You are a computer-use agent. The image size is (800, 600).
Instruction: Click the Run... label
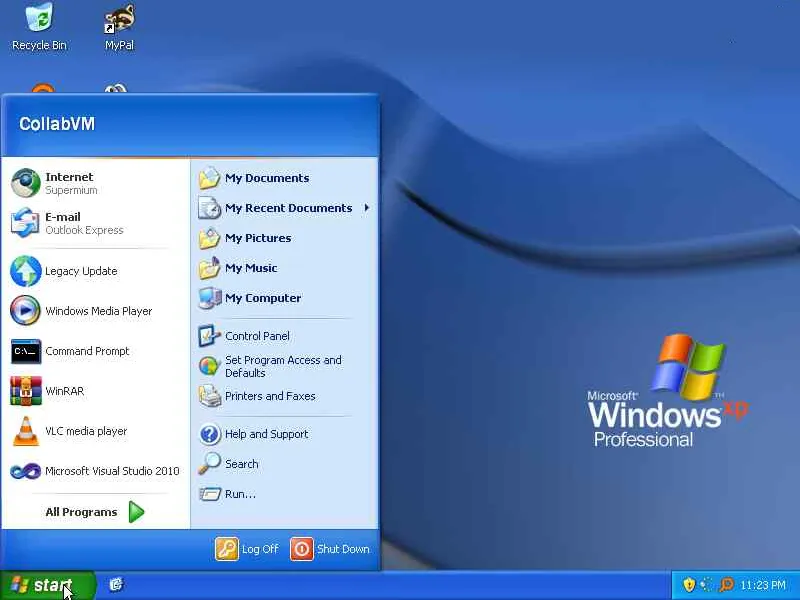tap(240, 494)
